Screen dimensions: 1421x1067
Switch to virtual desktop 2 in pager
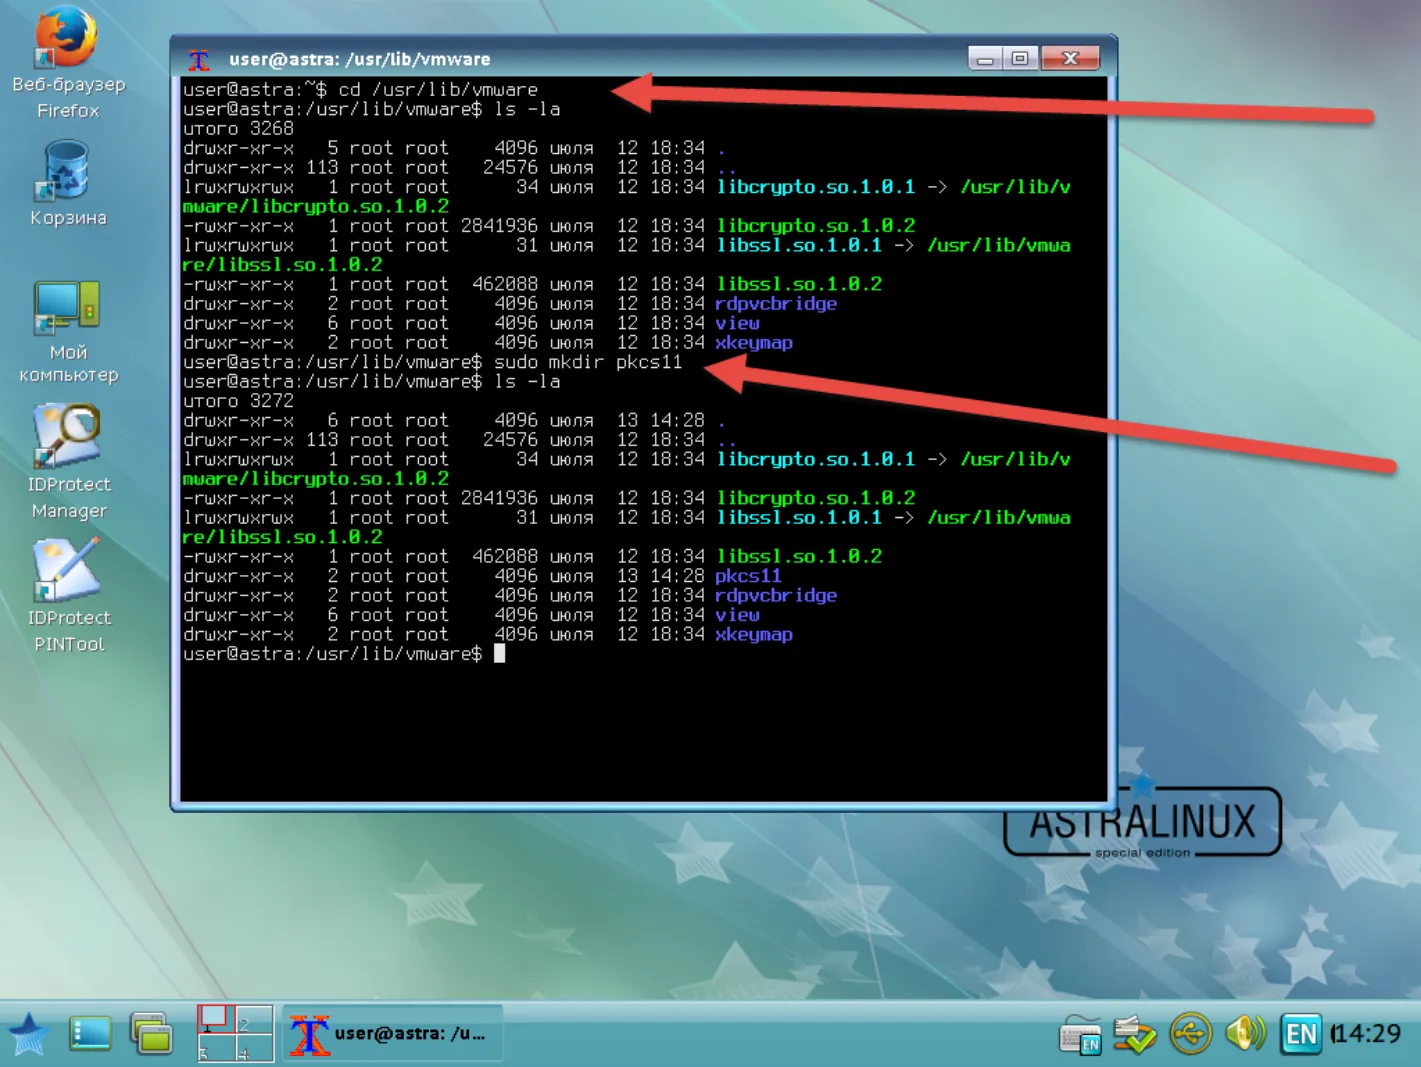click(254, 1019)
